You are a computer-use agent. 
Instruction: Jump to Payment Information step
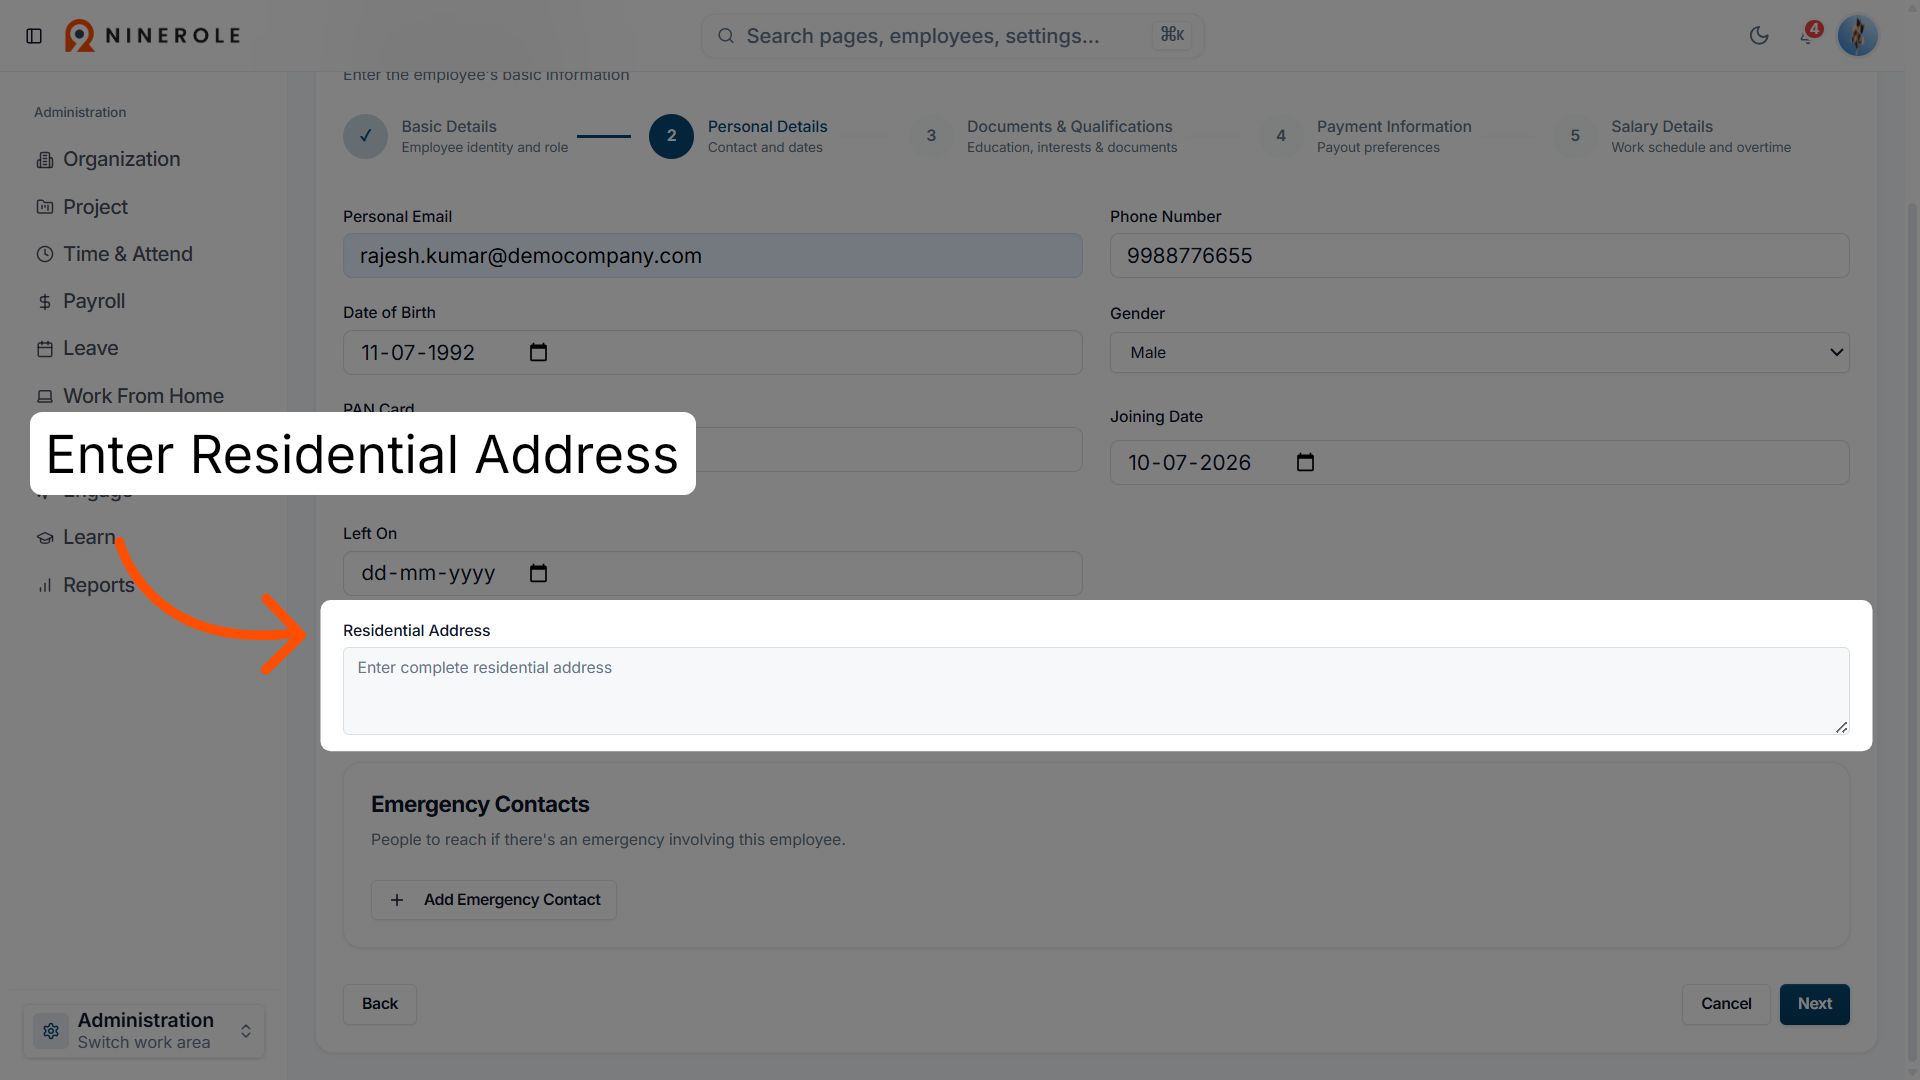(x=1366, y=136)
